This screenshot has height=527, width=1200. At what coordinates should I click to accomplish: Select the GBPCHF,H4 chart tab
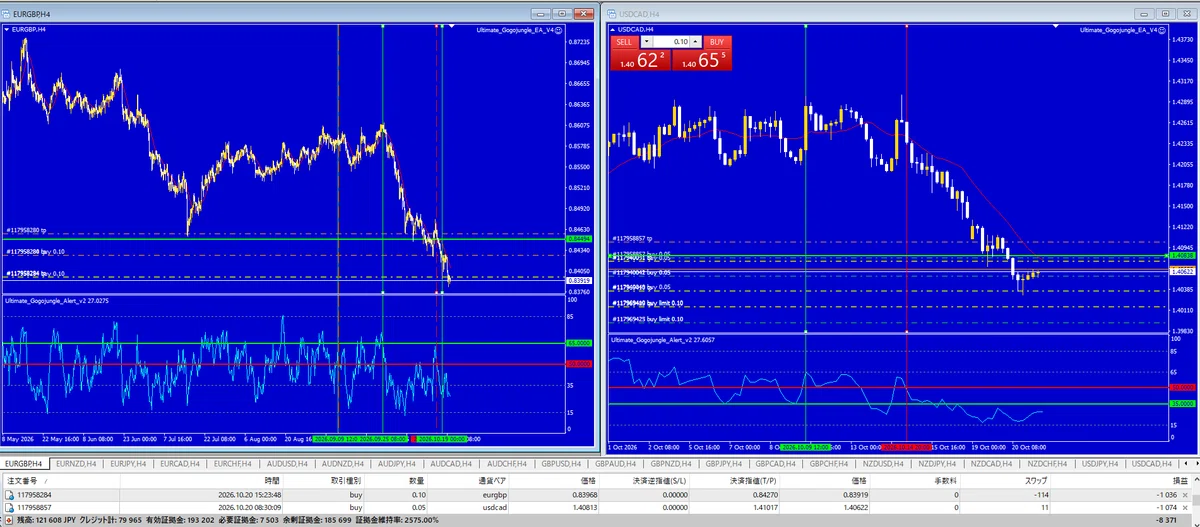pos(828,464)
